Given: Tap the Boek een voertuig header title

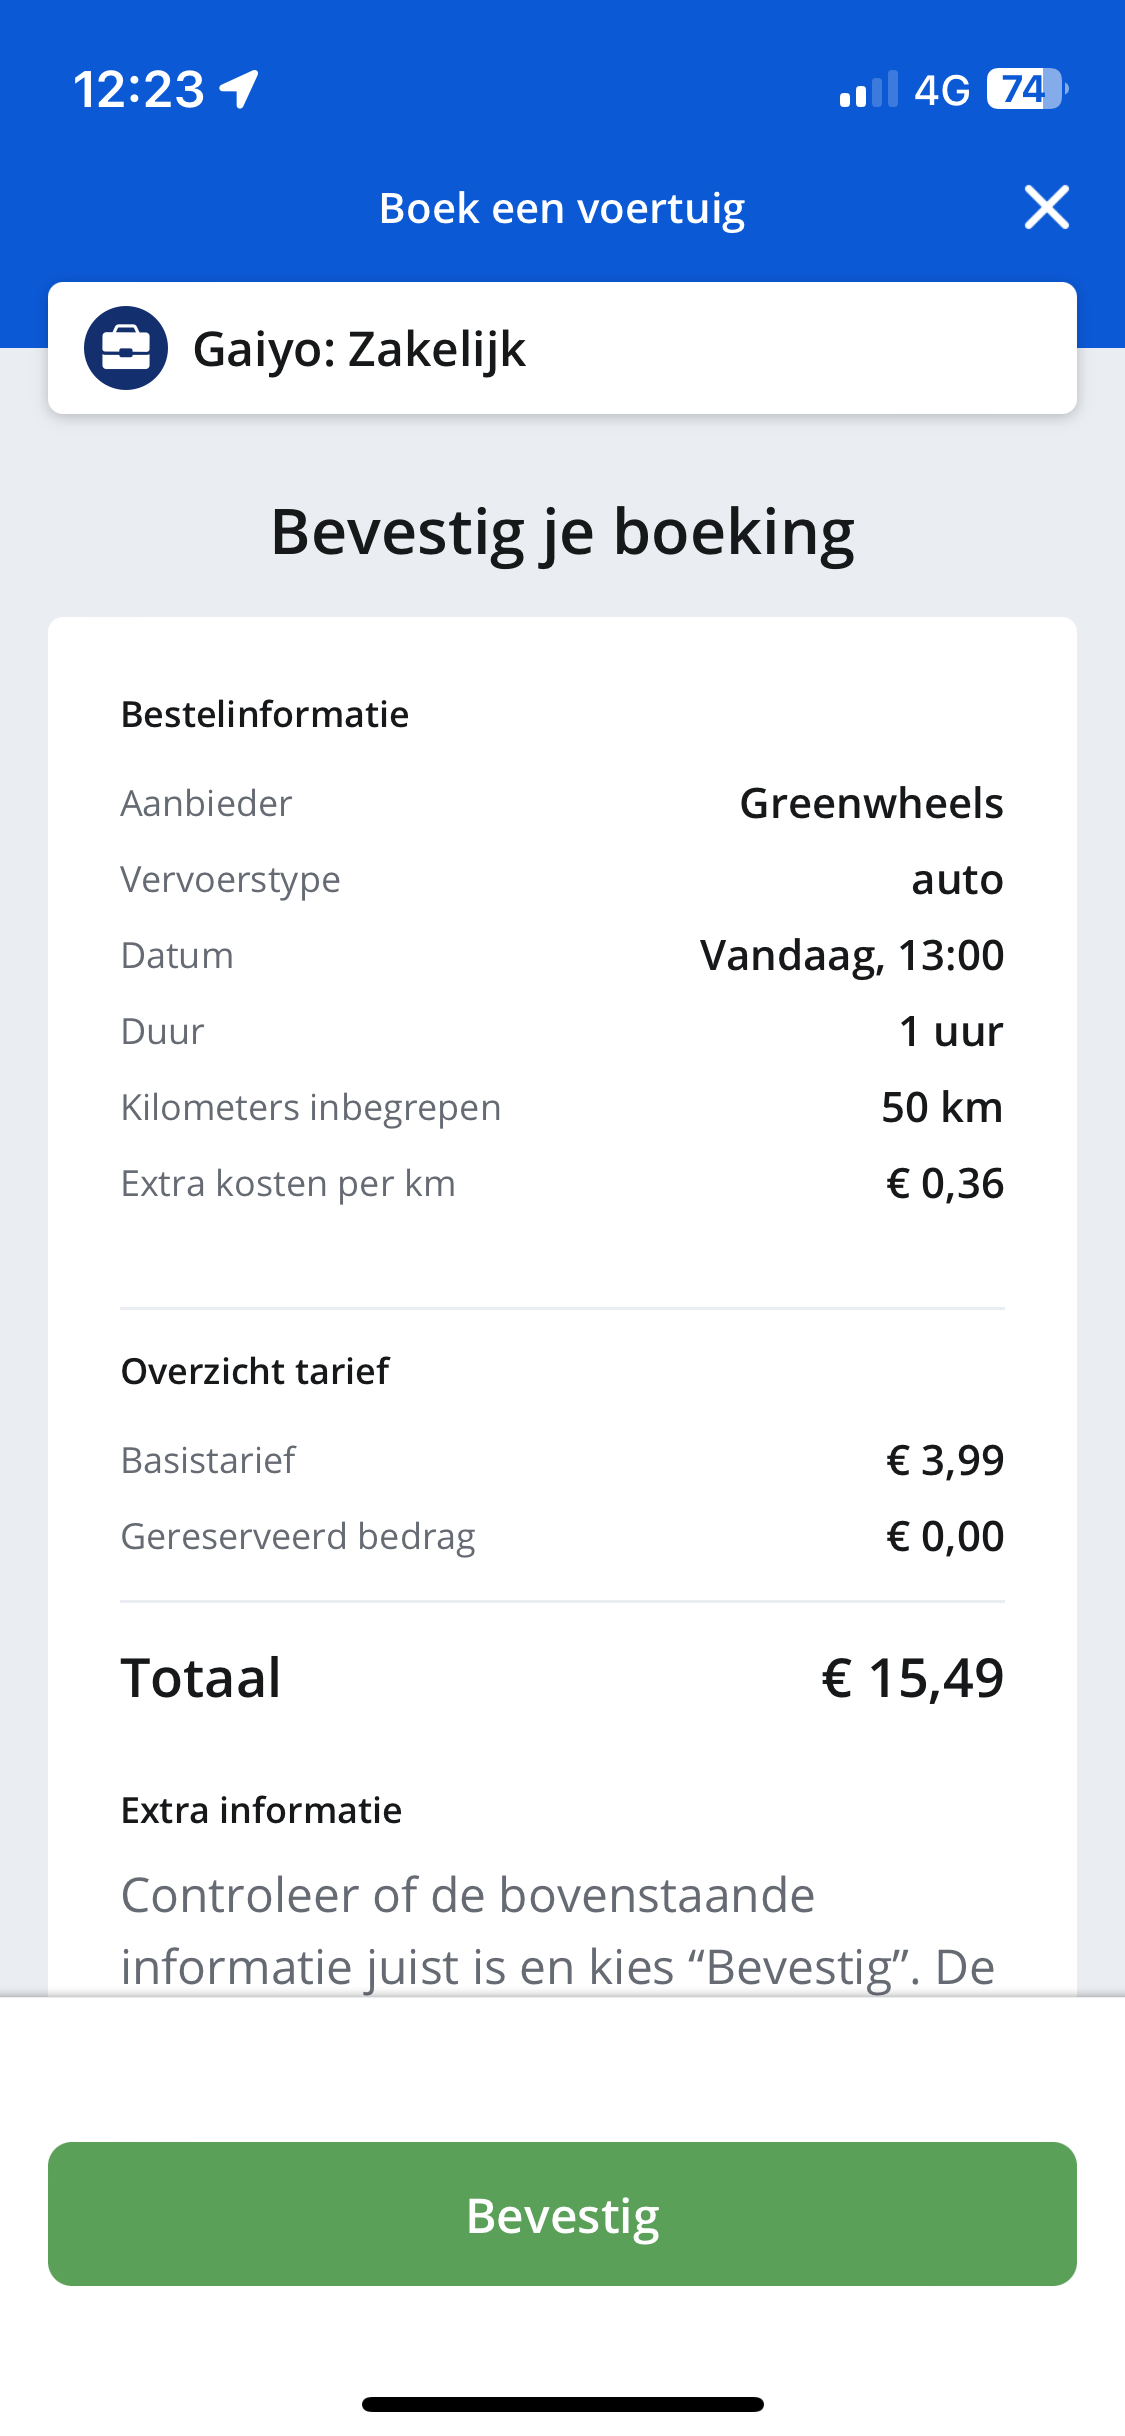Looking at the screenshot, I should point(562,208).
